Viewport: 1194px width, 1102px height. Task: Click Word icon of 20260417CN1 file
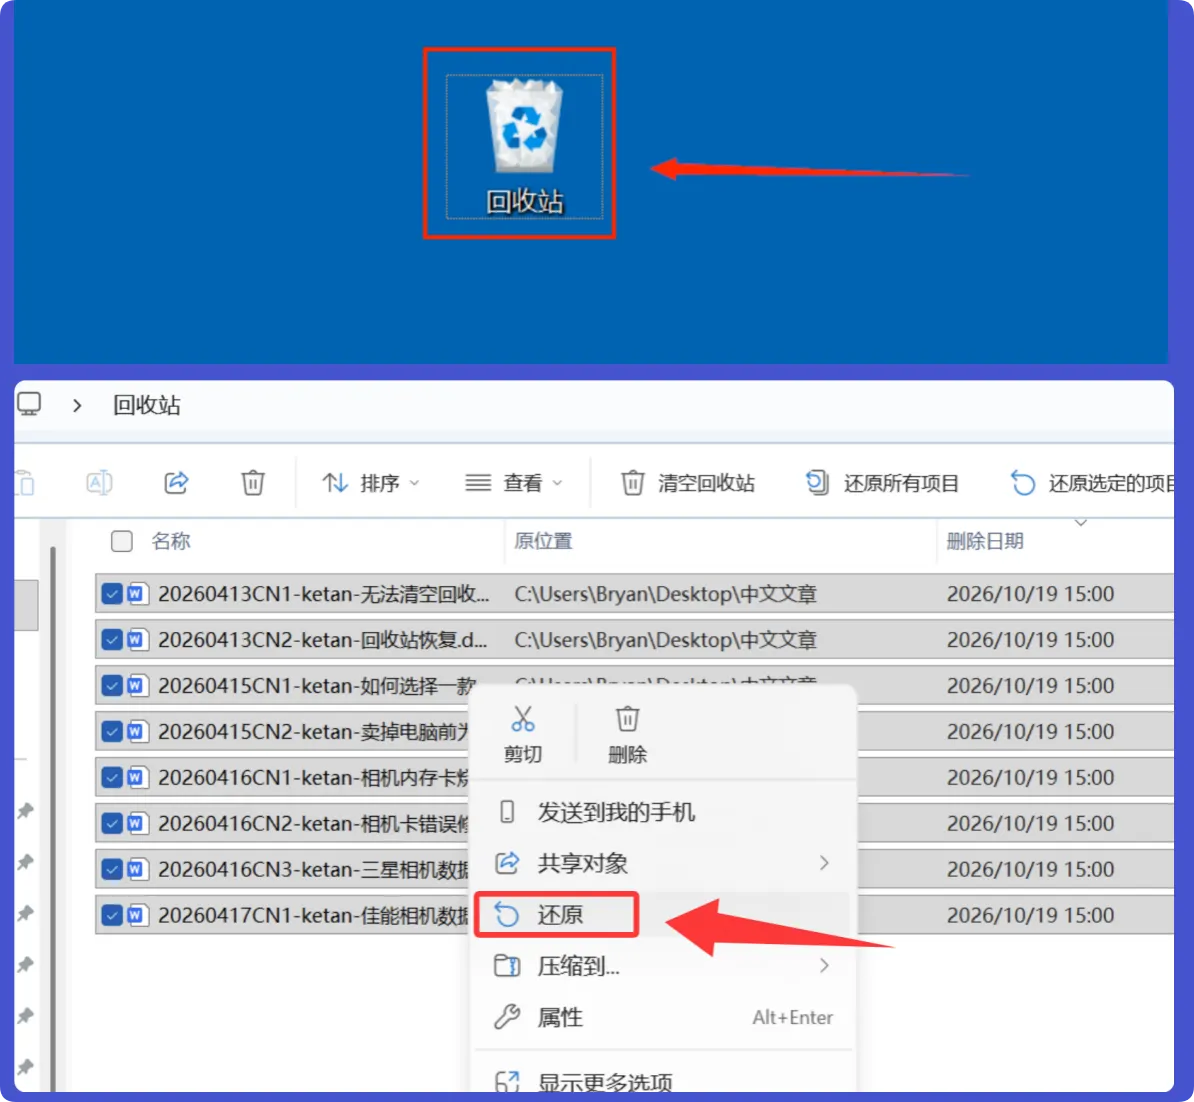[138, 915]
